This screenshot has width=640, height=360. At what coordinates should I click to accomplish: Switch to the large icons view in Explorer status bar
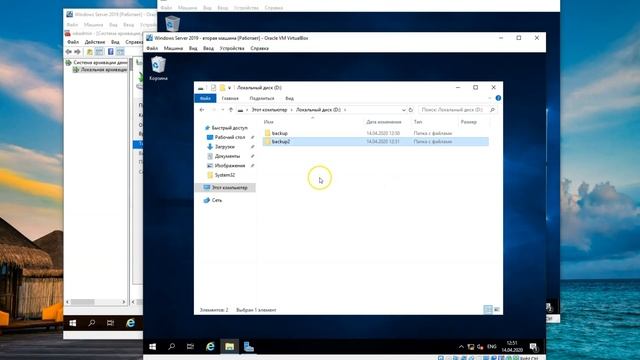tap(497, 310)
